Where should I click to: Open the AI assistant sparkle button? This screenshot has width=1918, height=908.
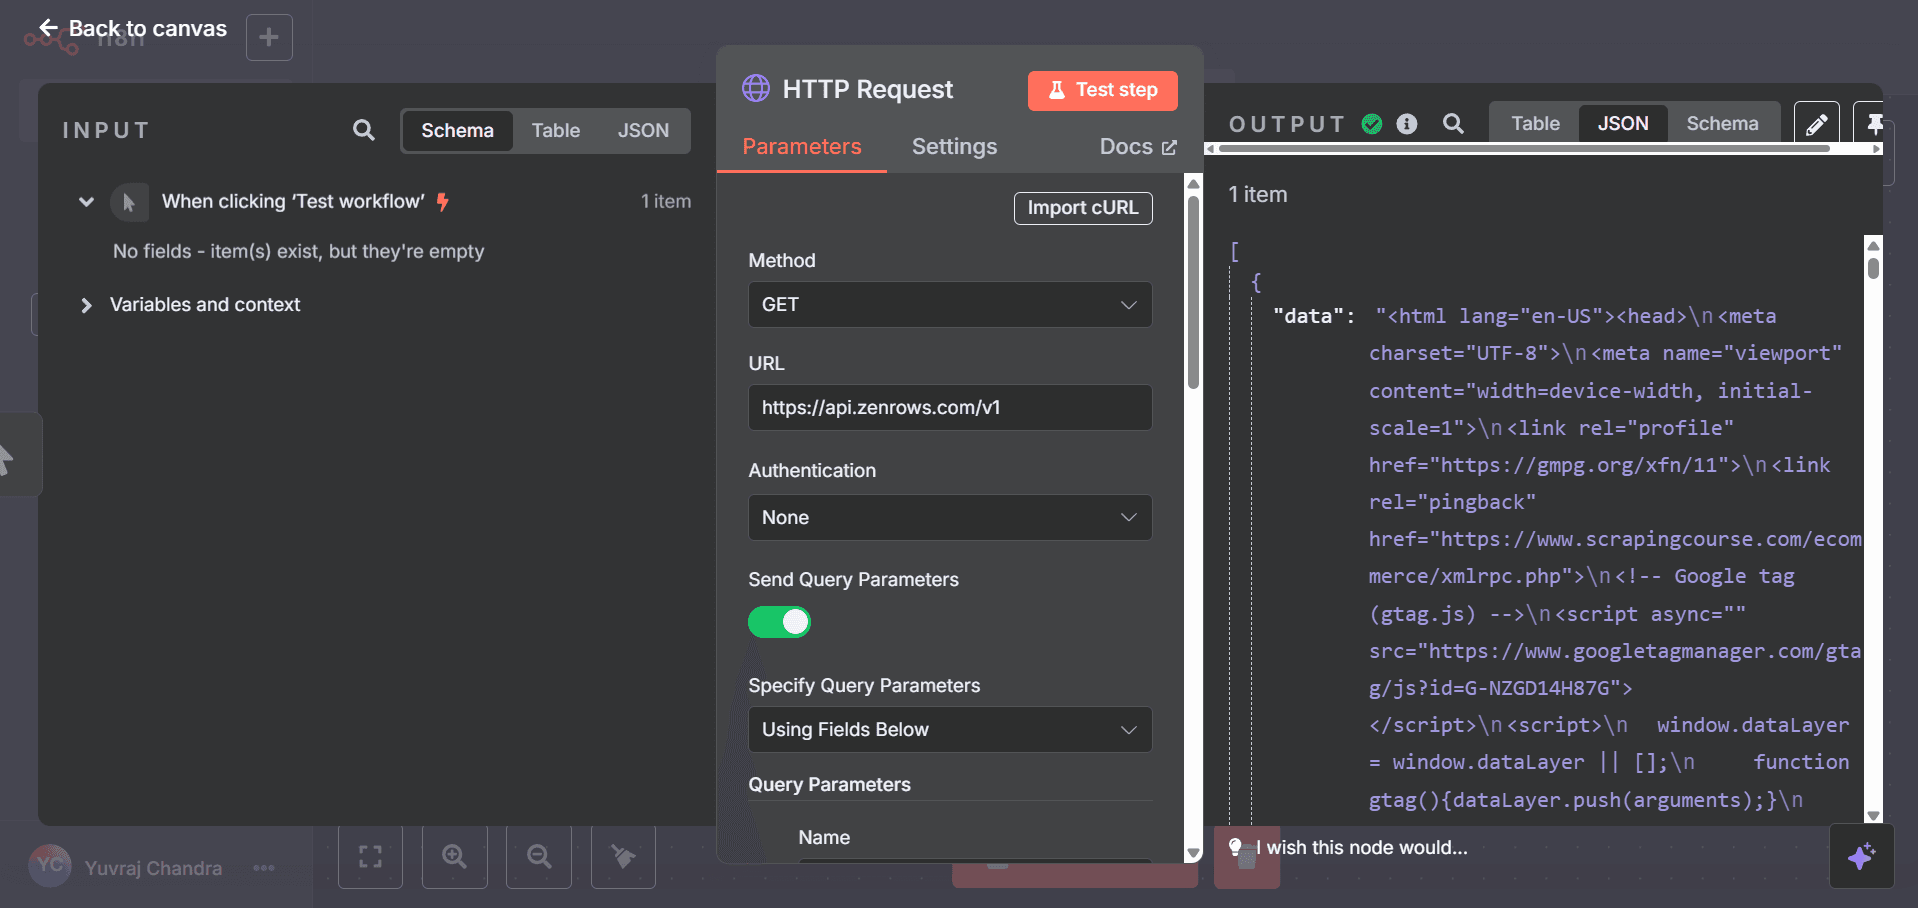point(1861,856)
